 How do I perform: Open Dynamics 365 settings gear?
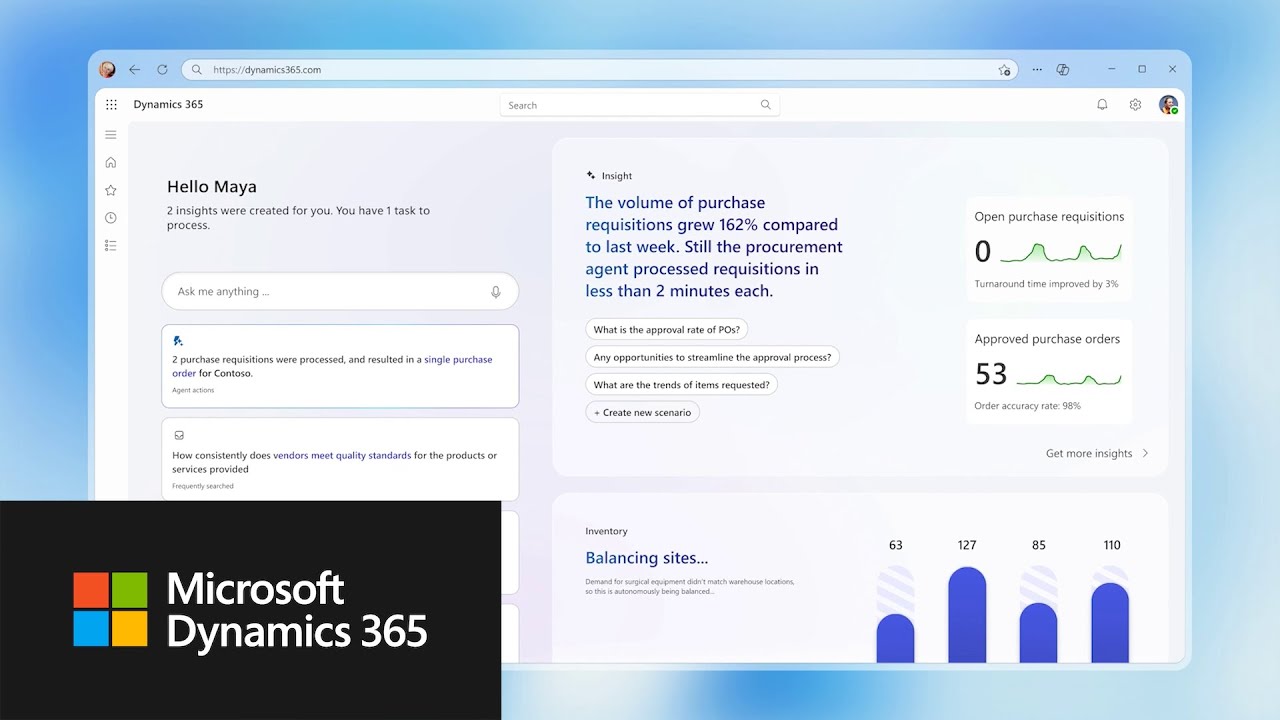(x=1135, y=104)
